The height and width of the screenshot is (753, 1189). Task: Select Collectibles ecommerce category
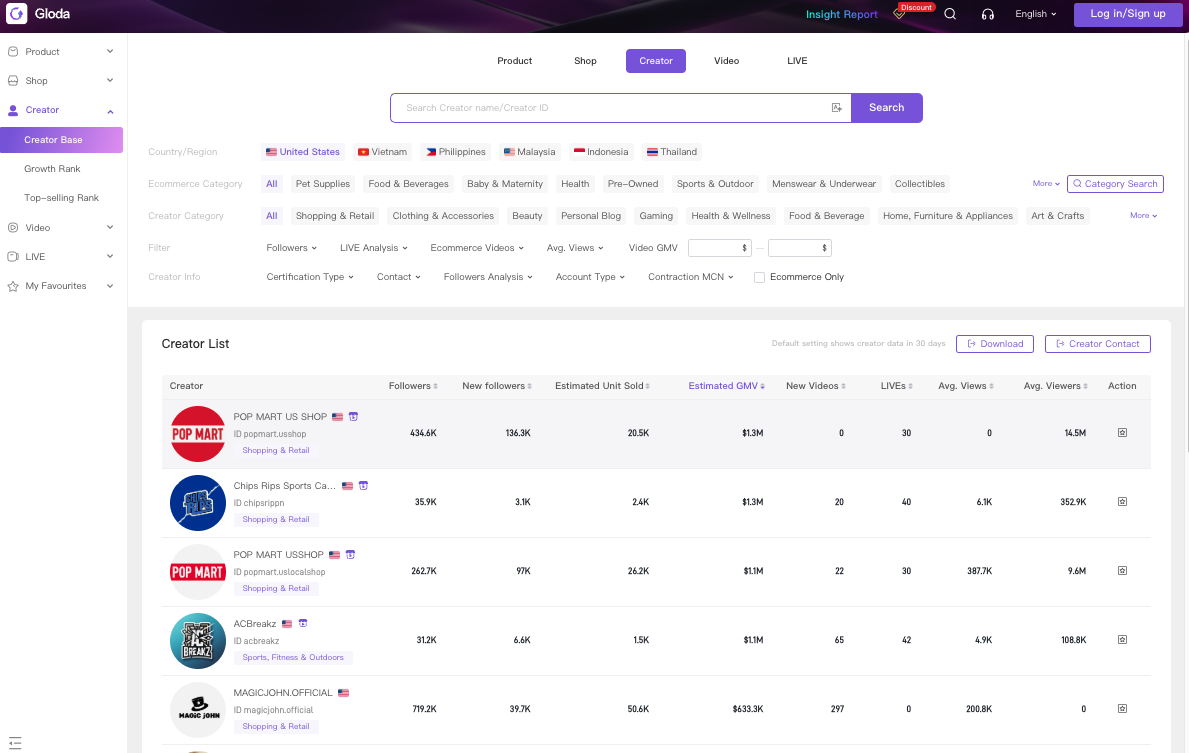pyautogui.click(x=920, y=184)
